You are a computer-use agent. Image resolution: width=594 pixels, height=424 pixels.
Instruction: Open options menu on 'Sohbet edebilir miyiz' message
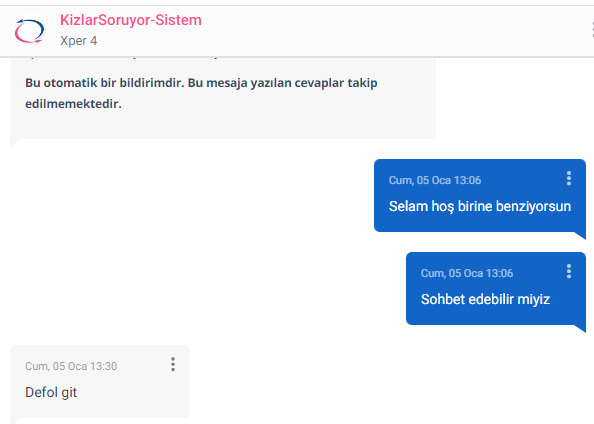(569, 271)
